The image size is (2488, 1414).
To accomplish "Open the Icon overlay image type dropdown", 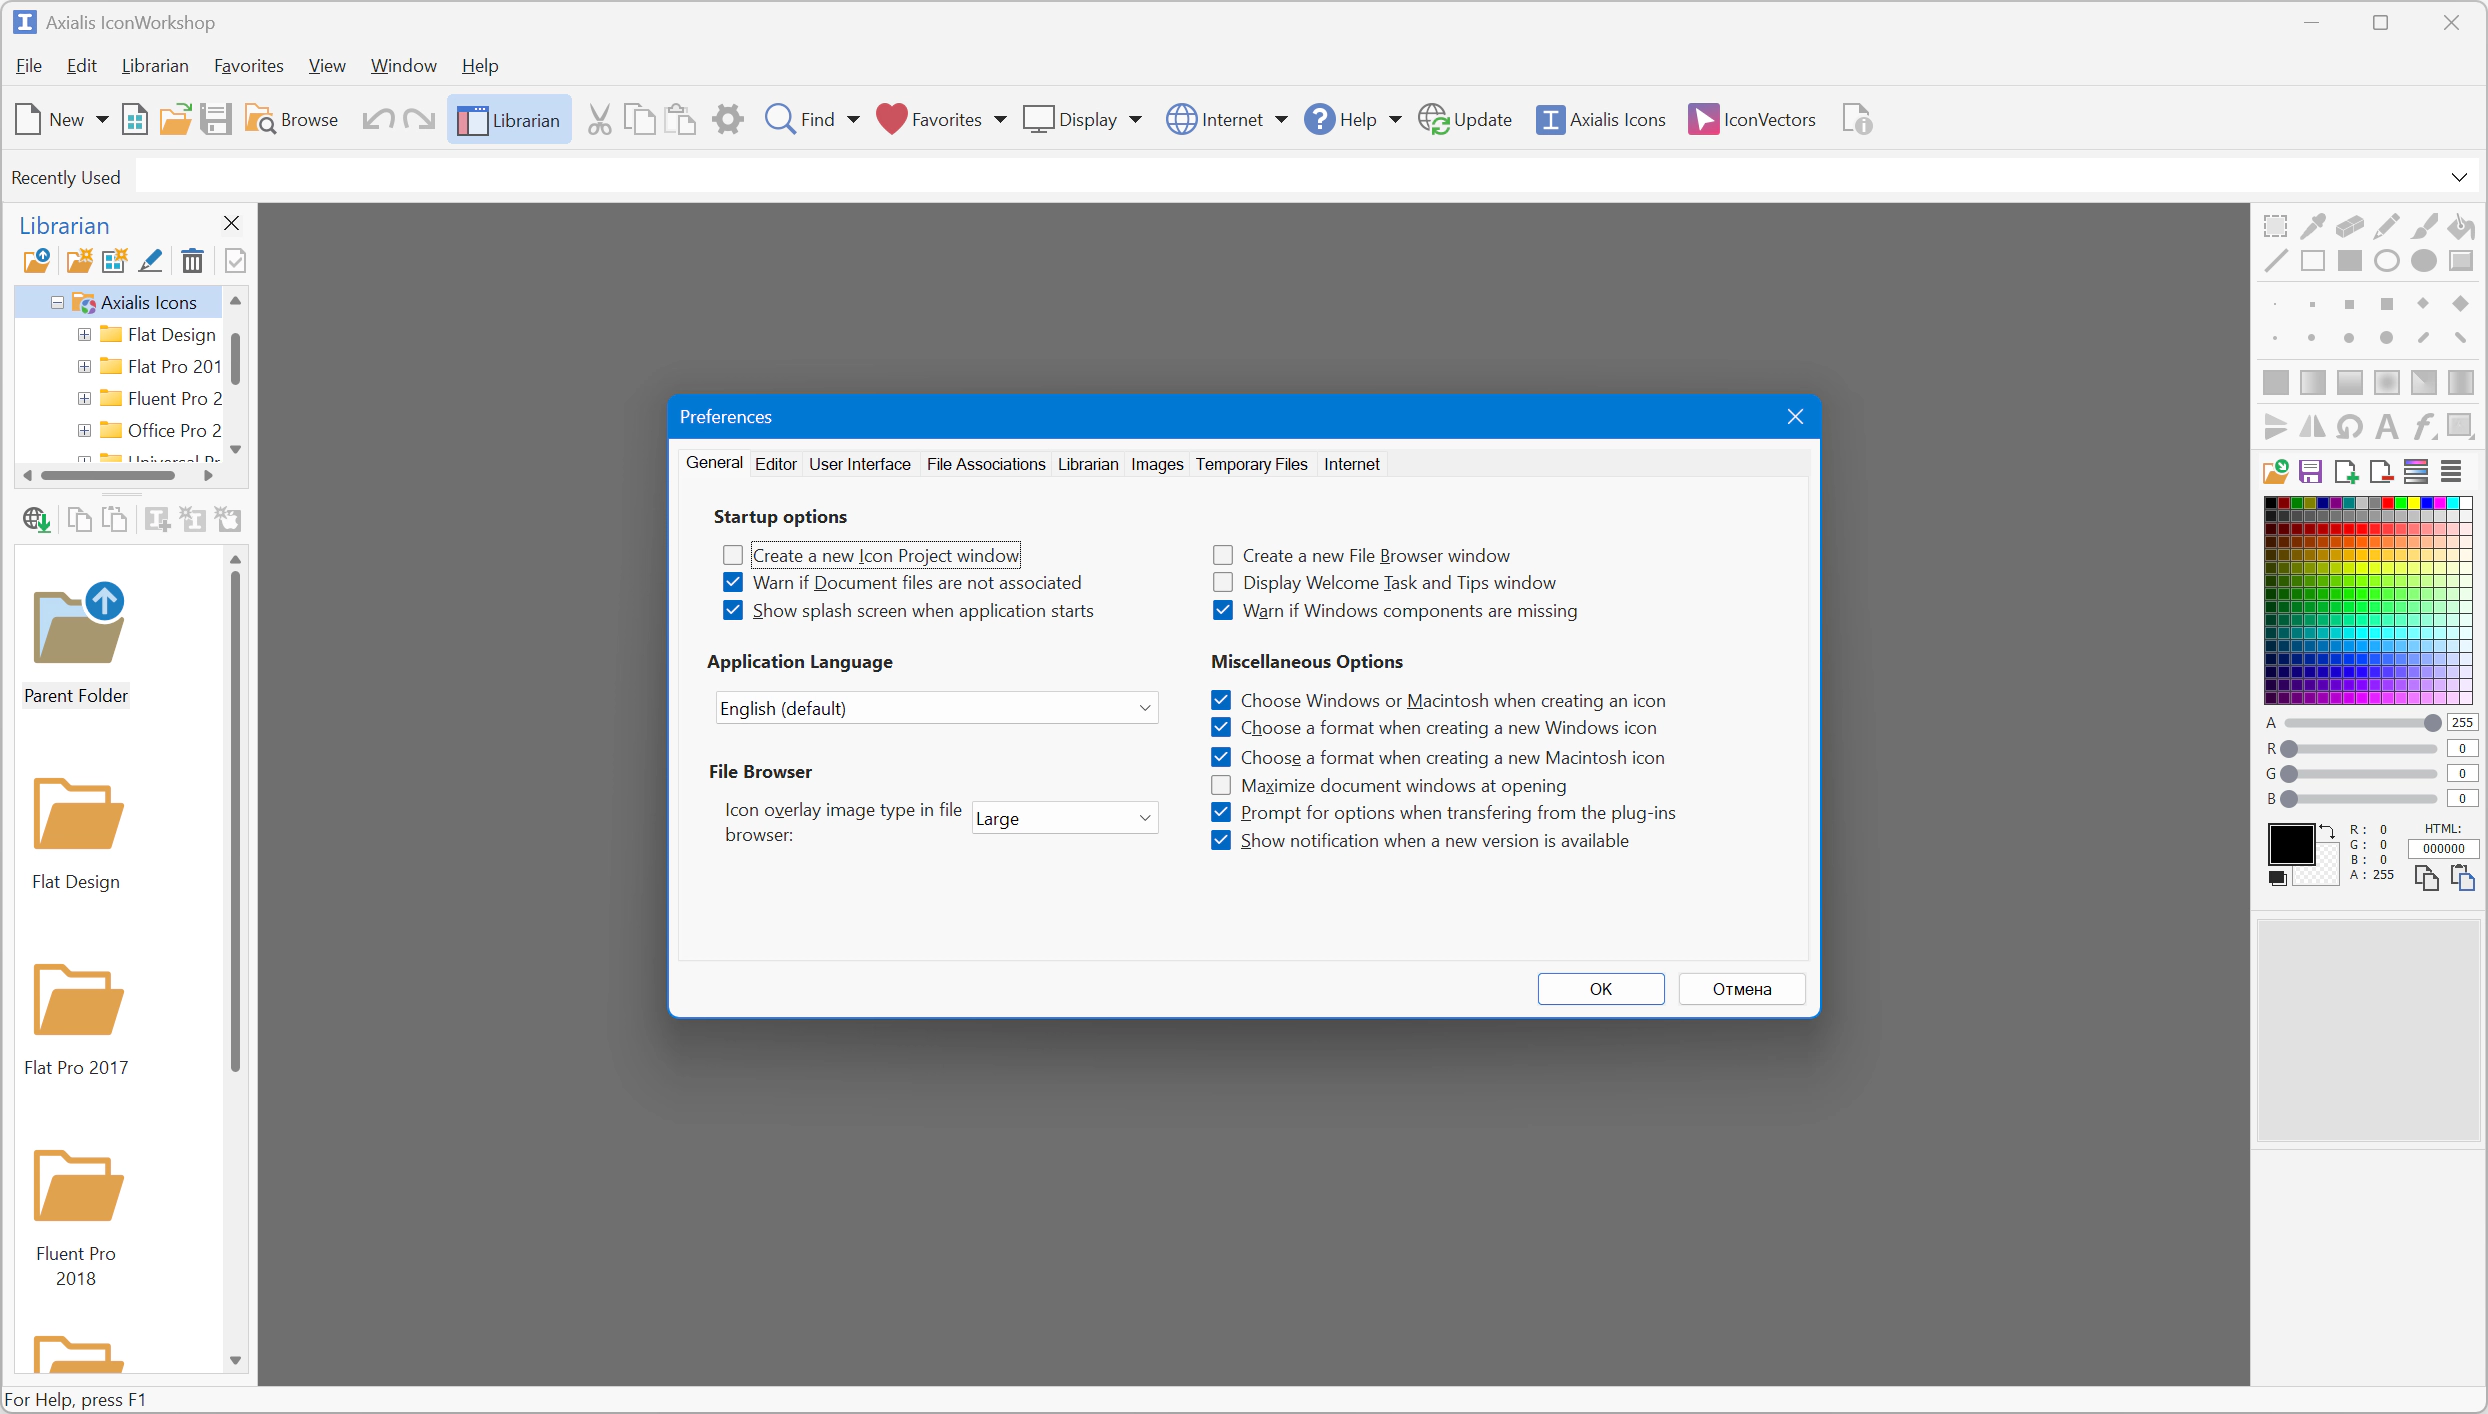I will [1064, 818].
